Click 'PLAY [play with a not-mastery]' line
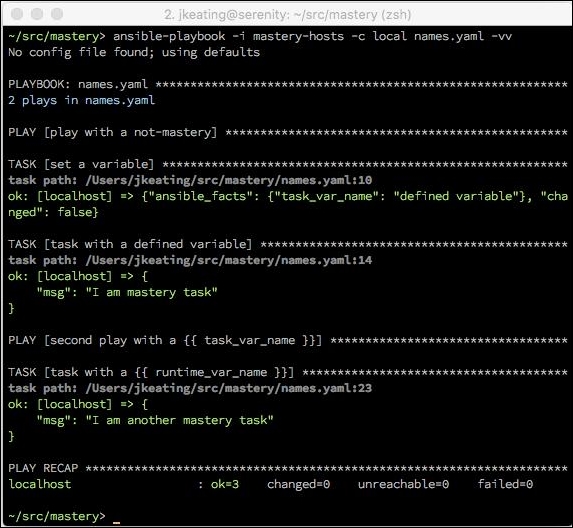This screenshot has width=573, height=528. coord(288,132)
